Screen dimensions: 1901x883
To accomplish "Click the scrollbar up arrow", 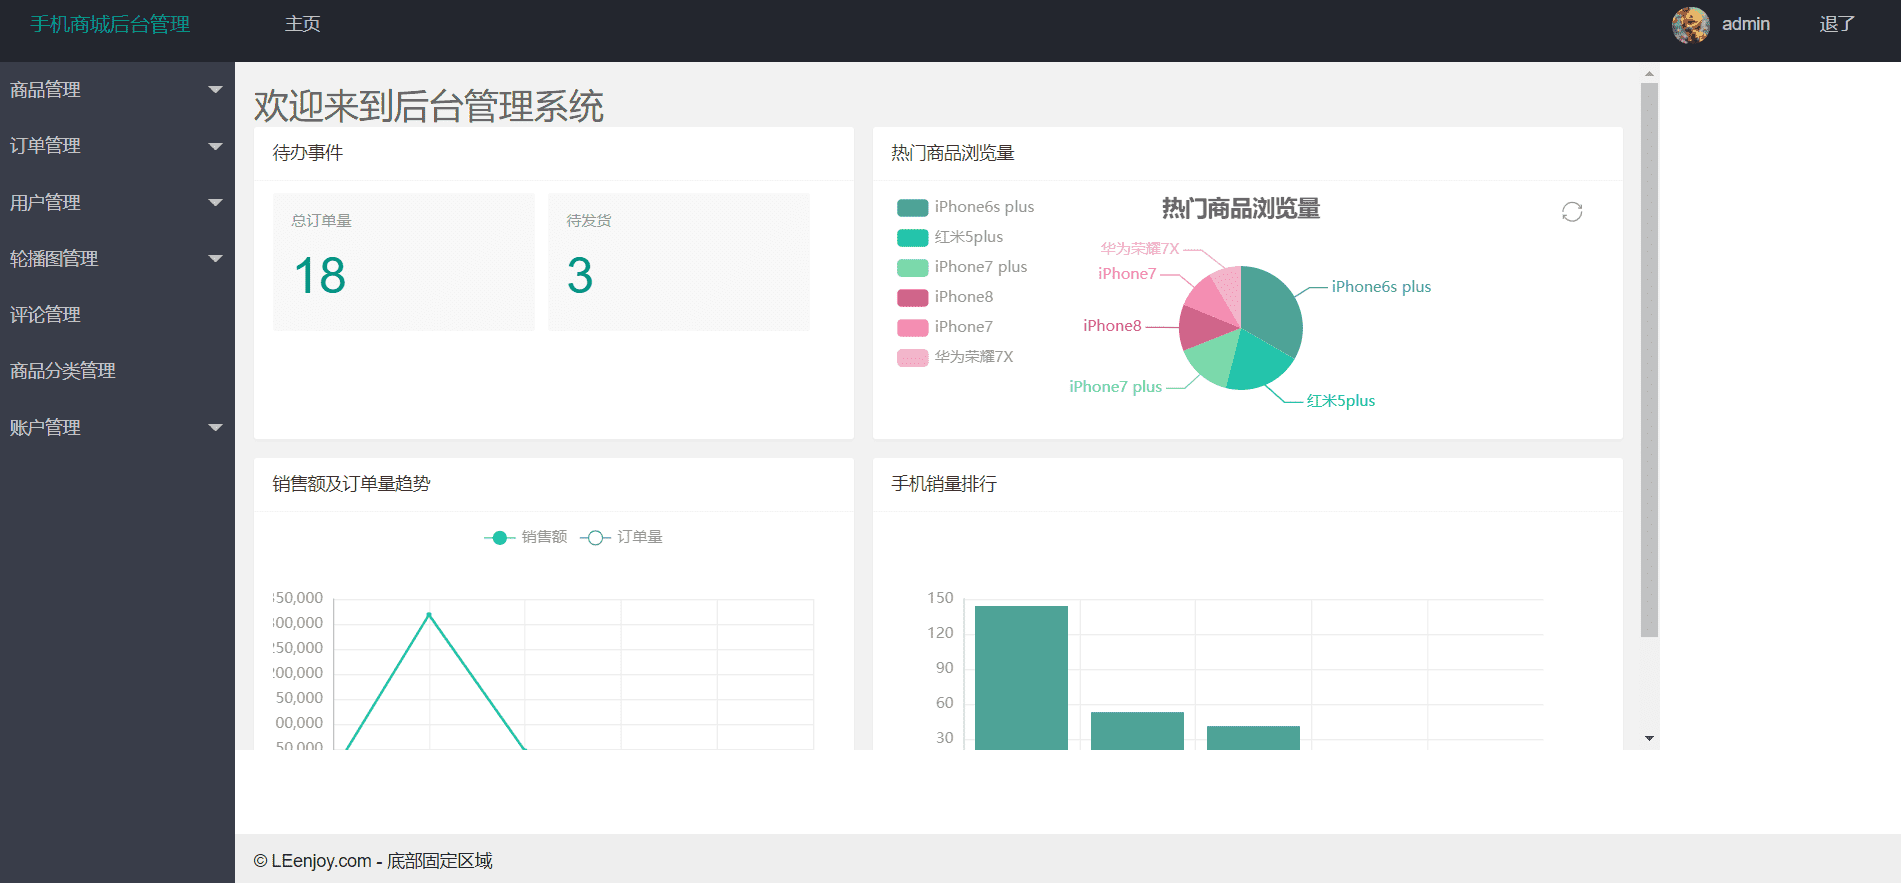I will point(1649,73).
